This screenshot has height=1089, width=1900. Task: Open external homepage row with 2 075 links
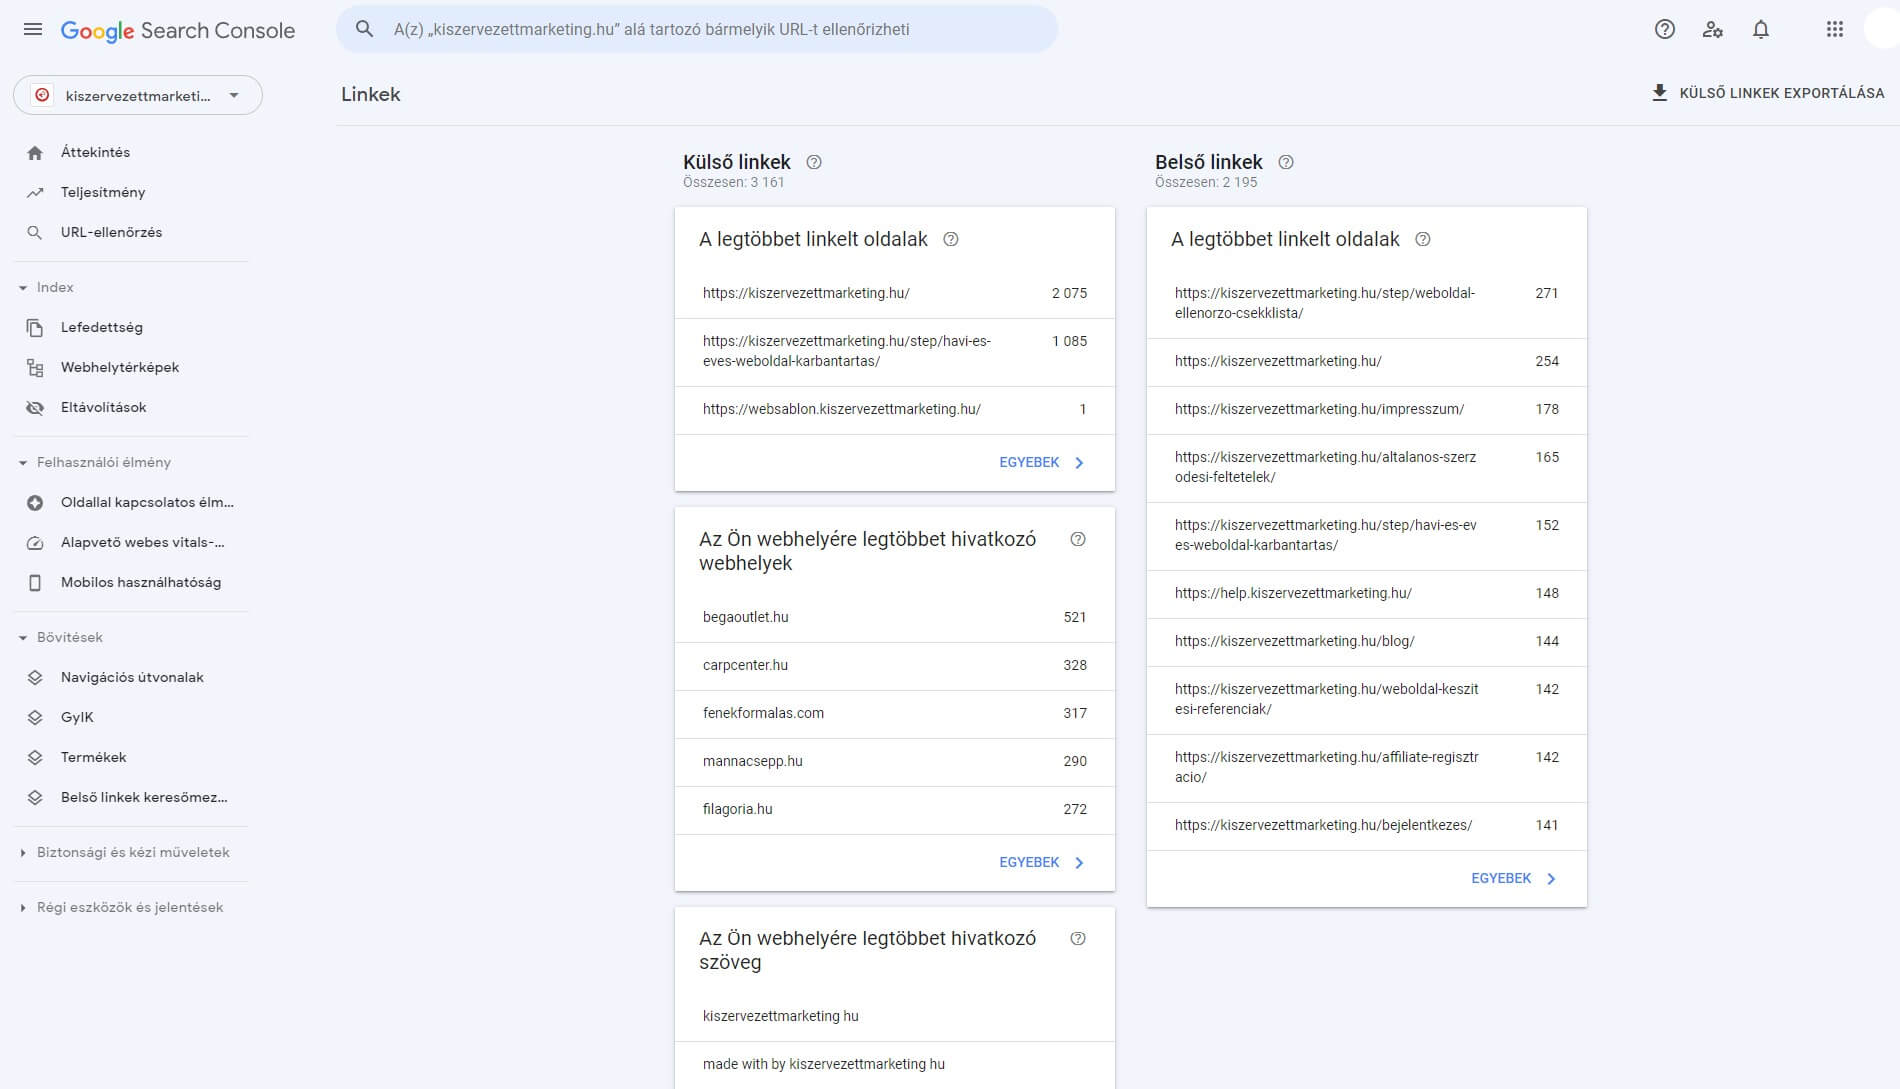895,293
